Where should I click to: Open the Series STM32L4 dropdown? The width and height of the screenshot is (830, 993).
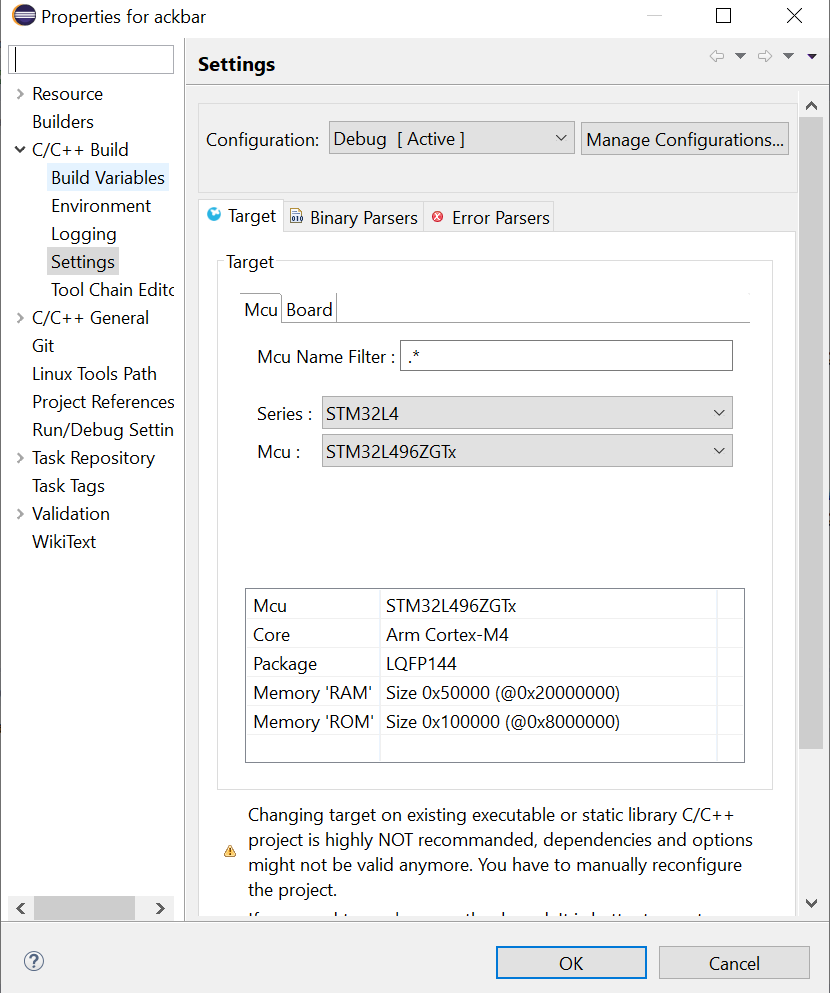tap(526, 413)
